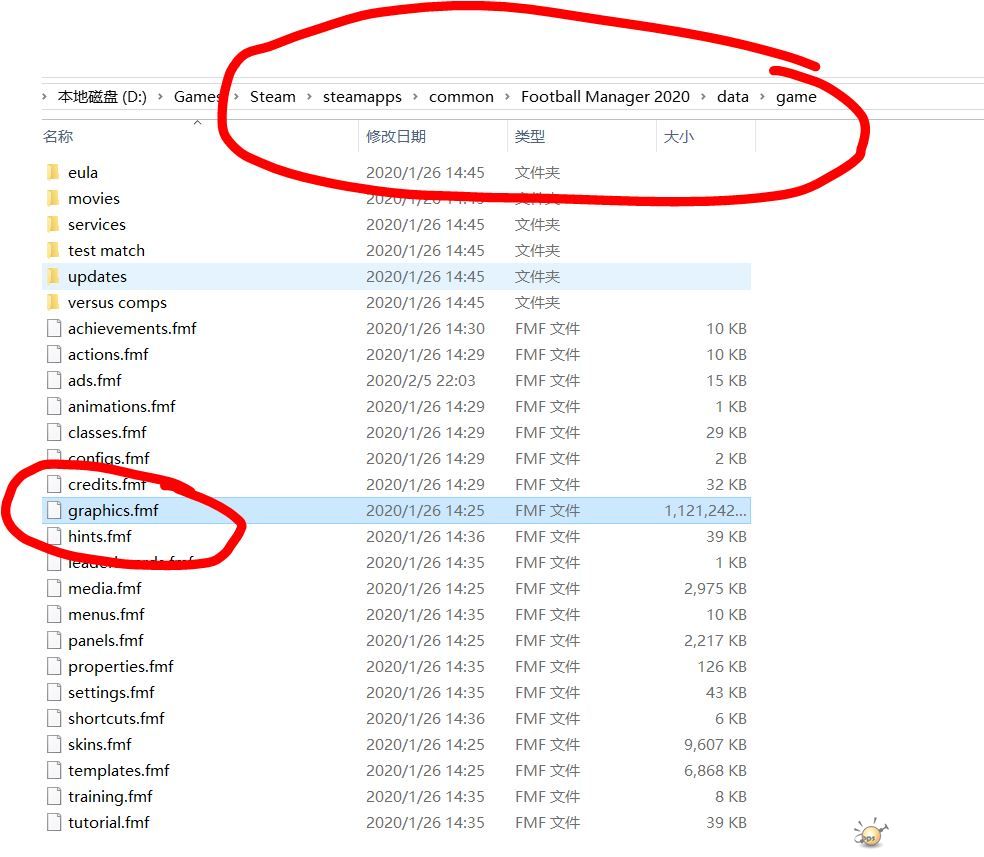Select file name properties.fmf
This screenshot has height=857, width=984.
(120, 666)
